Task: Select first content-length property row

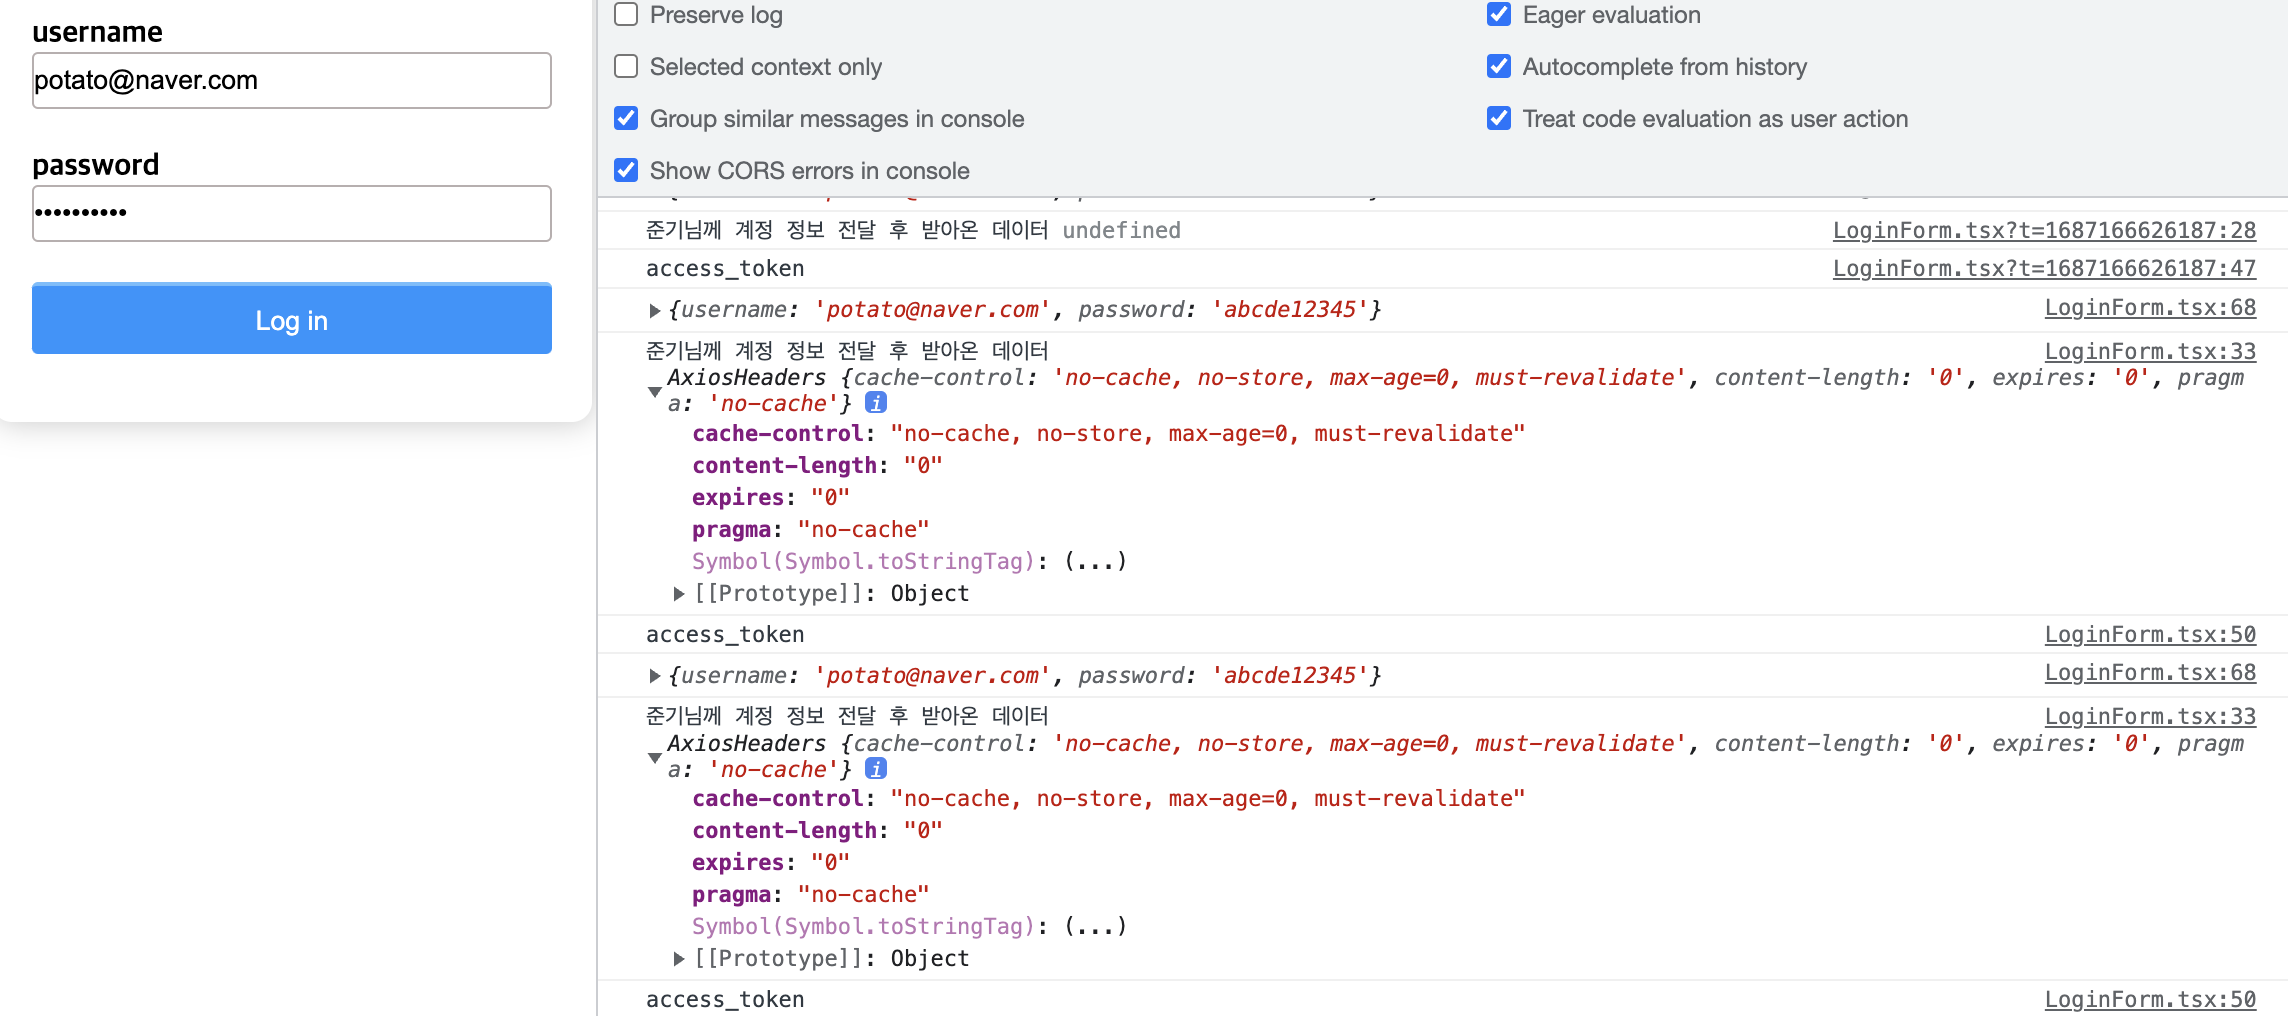Action: tap(817, 465)
